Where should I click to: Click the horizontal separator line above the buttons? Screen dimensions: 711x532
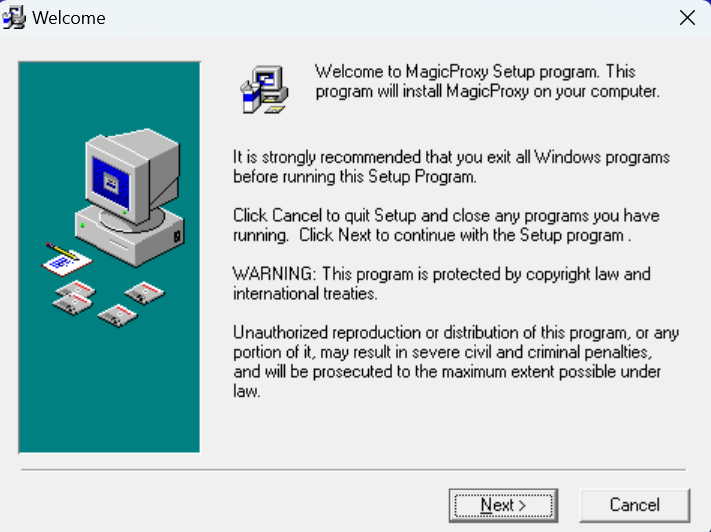[x=353, y=470]
